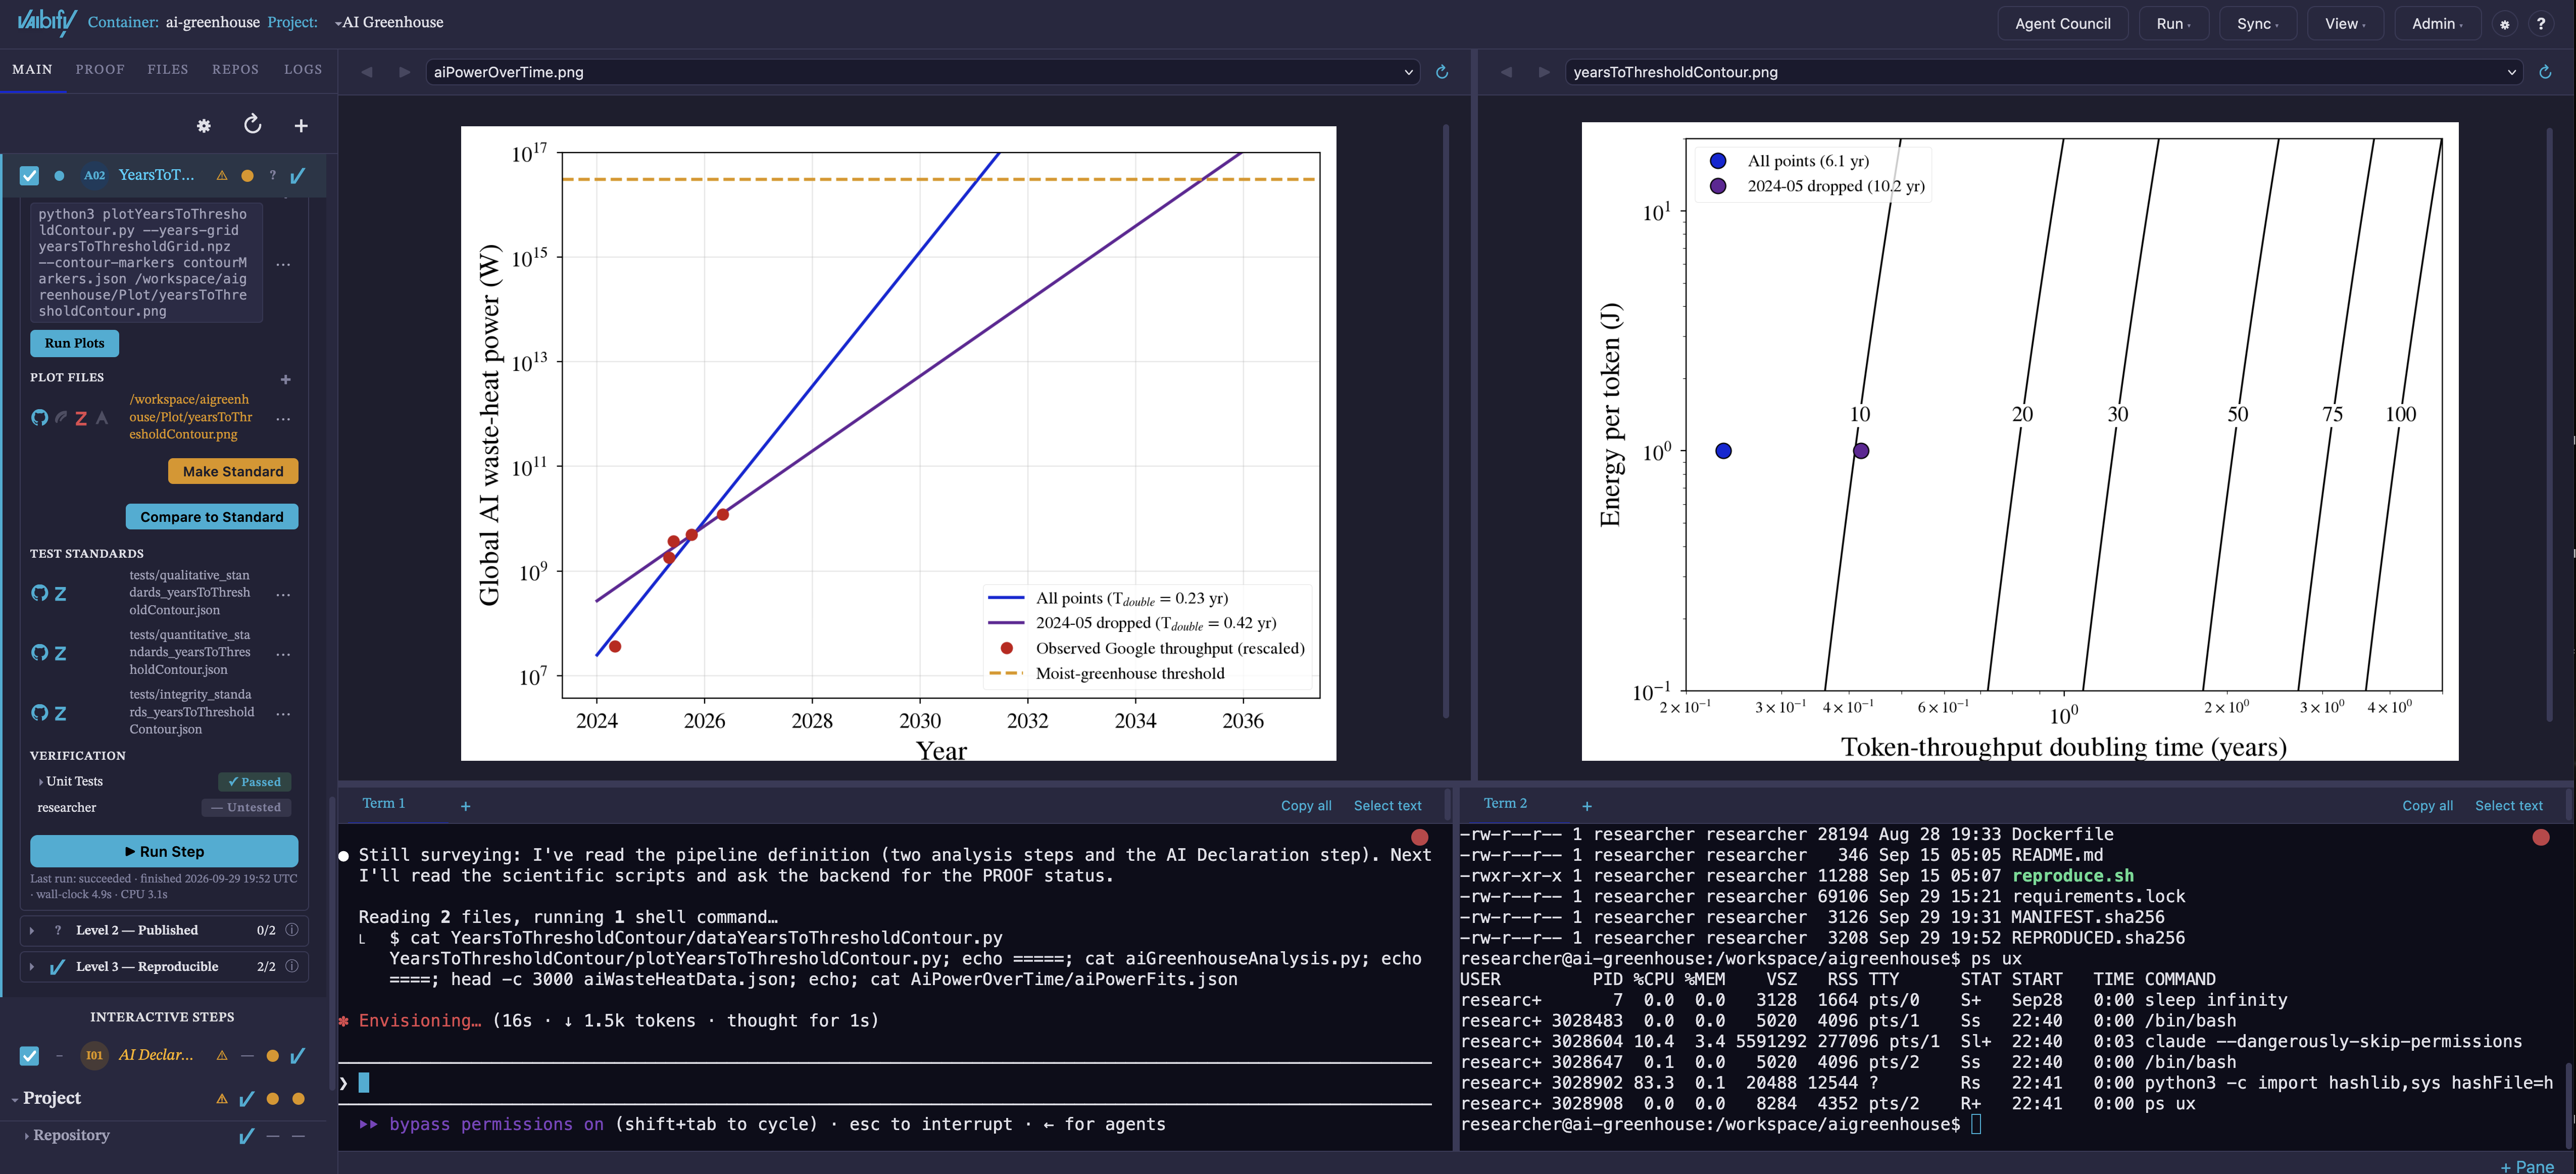Click Z icon for quantitative_standards test file
The width and height of the screenshot is (2576, 1174).
(x=60, y=653)
